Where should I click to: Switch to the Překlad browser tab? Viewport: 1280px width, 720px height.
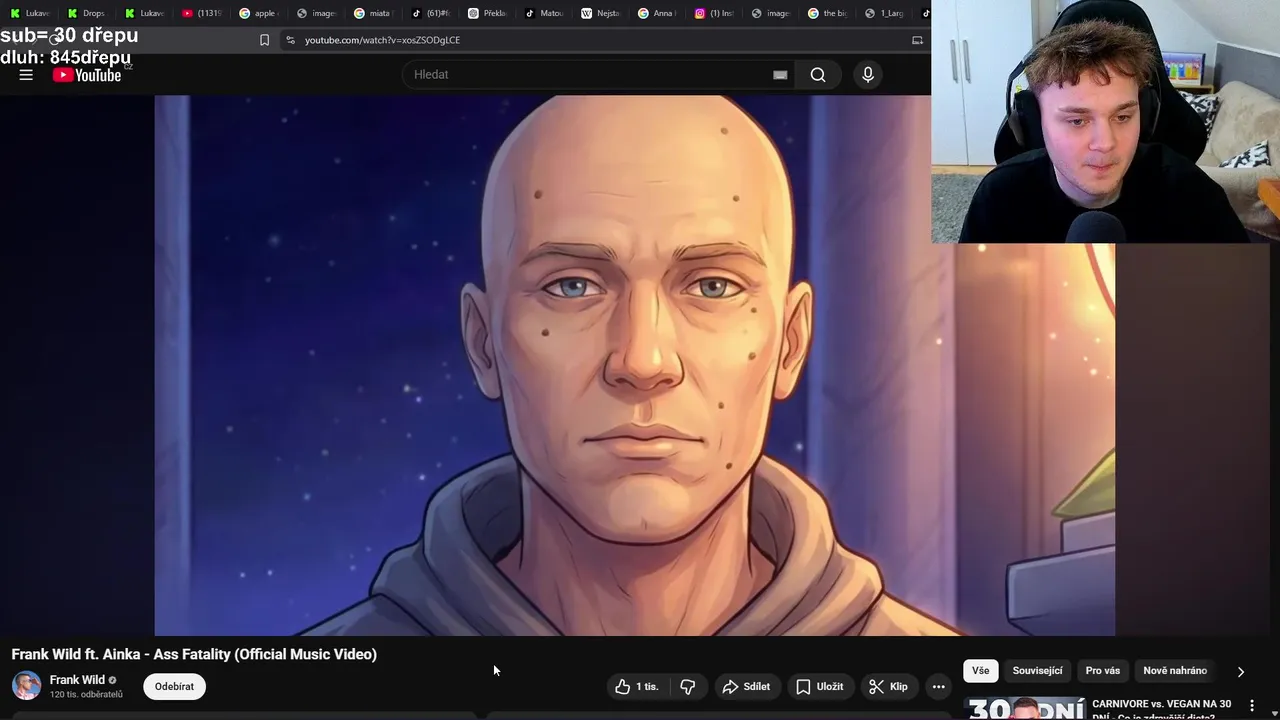pos(487,13)
